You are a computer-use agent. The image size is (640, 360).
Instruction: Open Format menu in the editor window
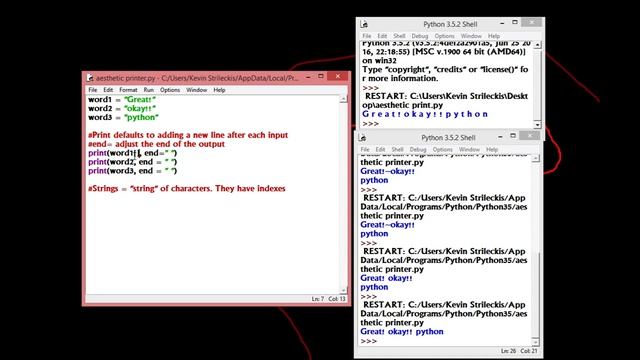pyautogui.click(x=128, y=90)
